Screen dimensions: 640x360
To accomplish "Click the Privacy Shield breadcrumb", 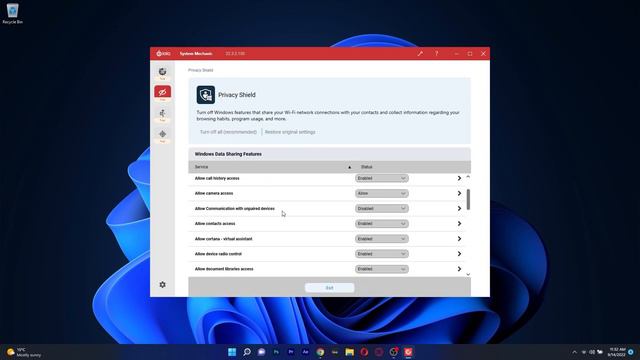I will (200, 70).
